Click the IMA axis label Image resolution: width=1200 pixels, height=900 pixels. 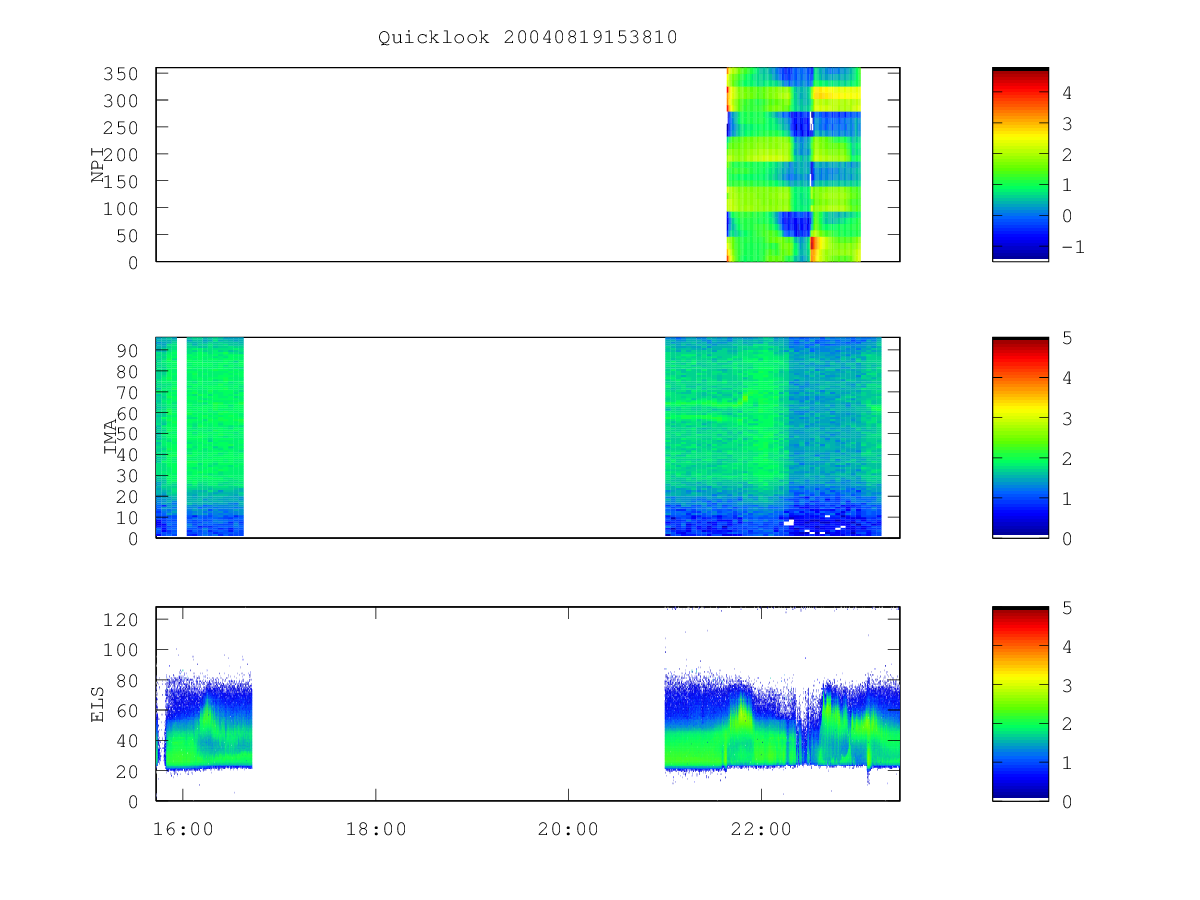(110, 437)
